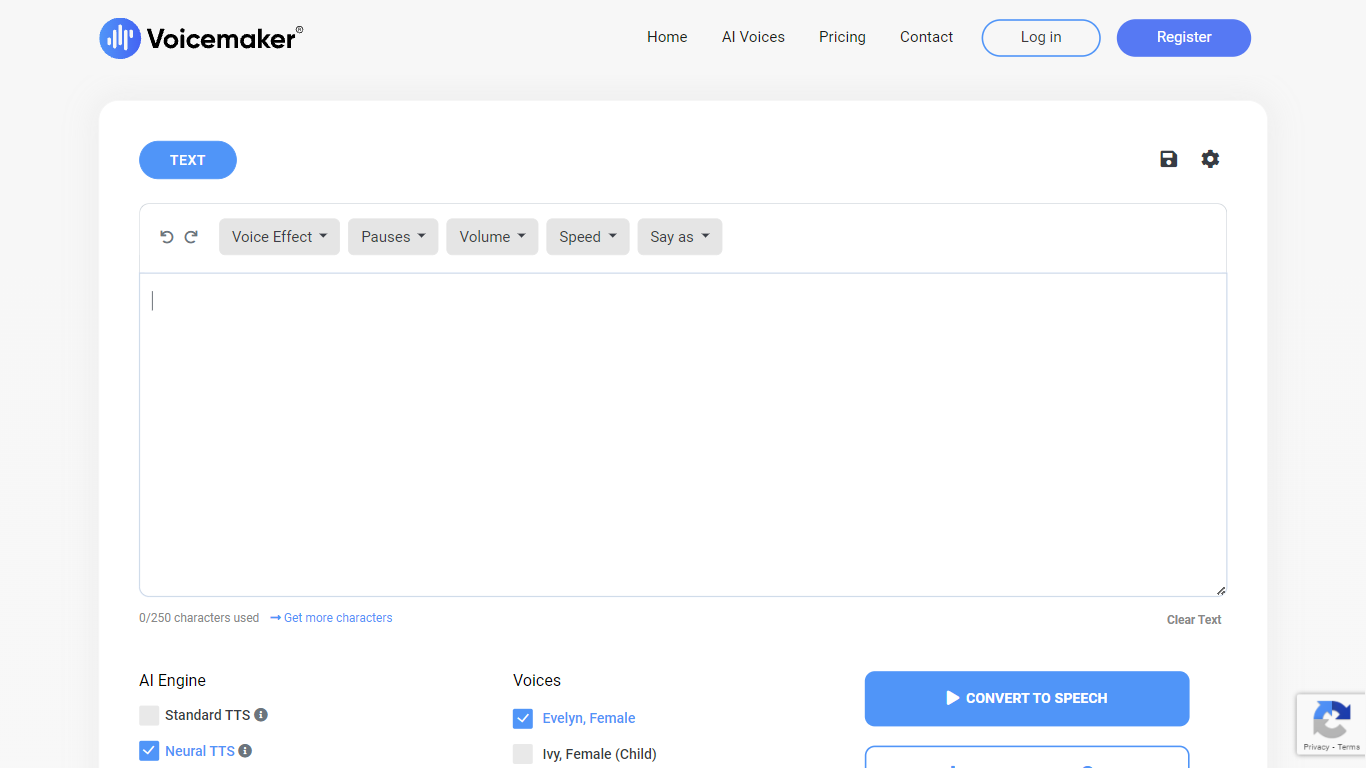Screen dimensions: 1366x768
Task: Click the Standard TTS info icon
Action: (261, 715)
